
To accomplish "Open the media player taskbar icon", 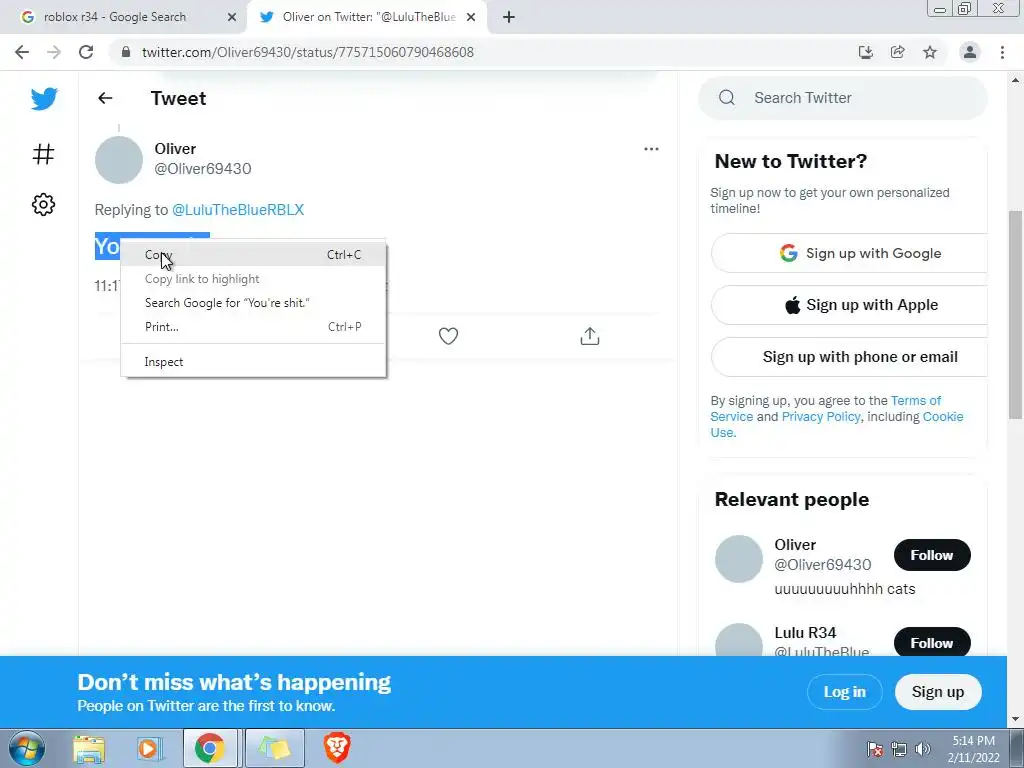I will pos(150,749).
